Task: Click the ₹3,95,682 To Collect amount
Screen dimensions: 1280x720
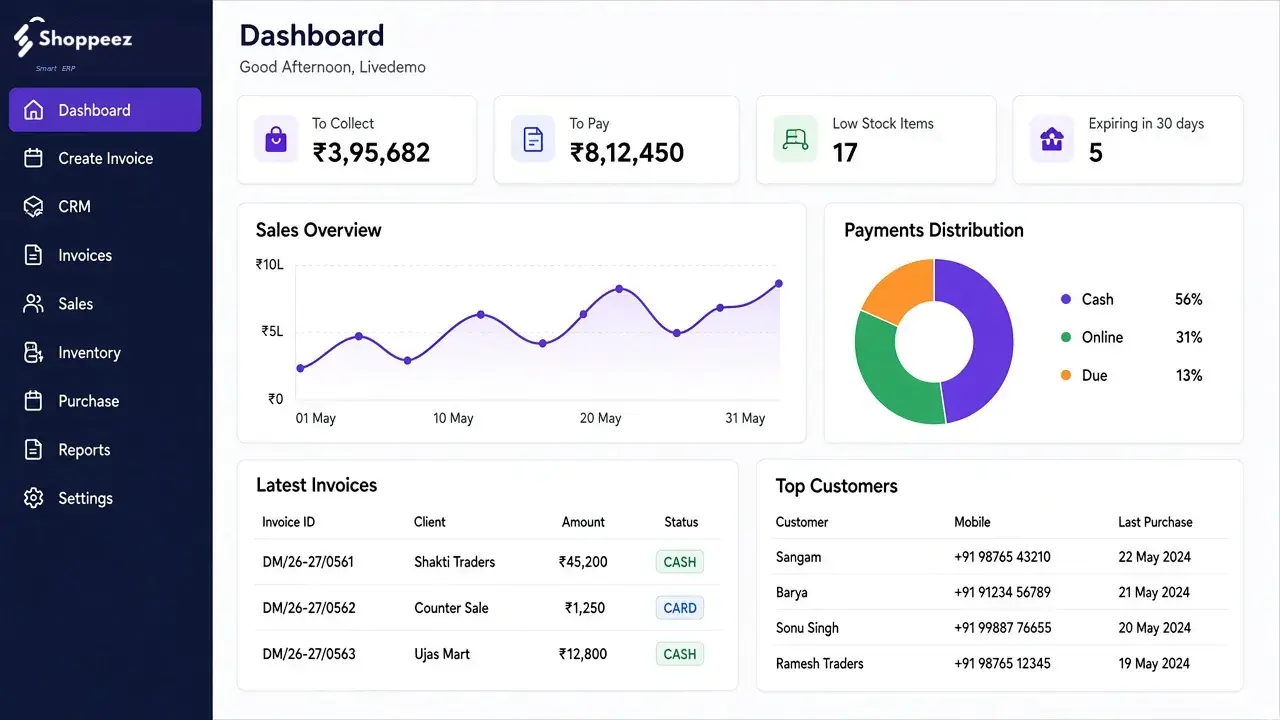Action: point(371,153)
